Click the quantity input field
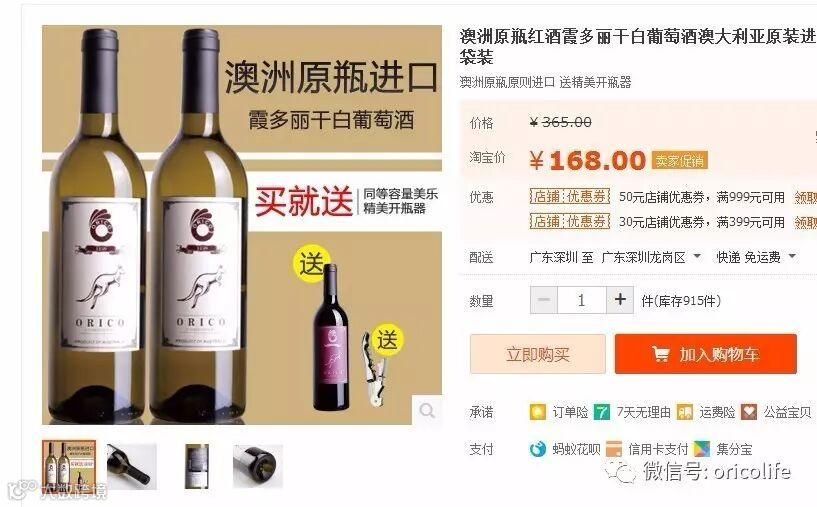The image size is (817, 507). point(581,300)
